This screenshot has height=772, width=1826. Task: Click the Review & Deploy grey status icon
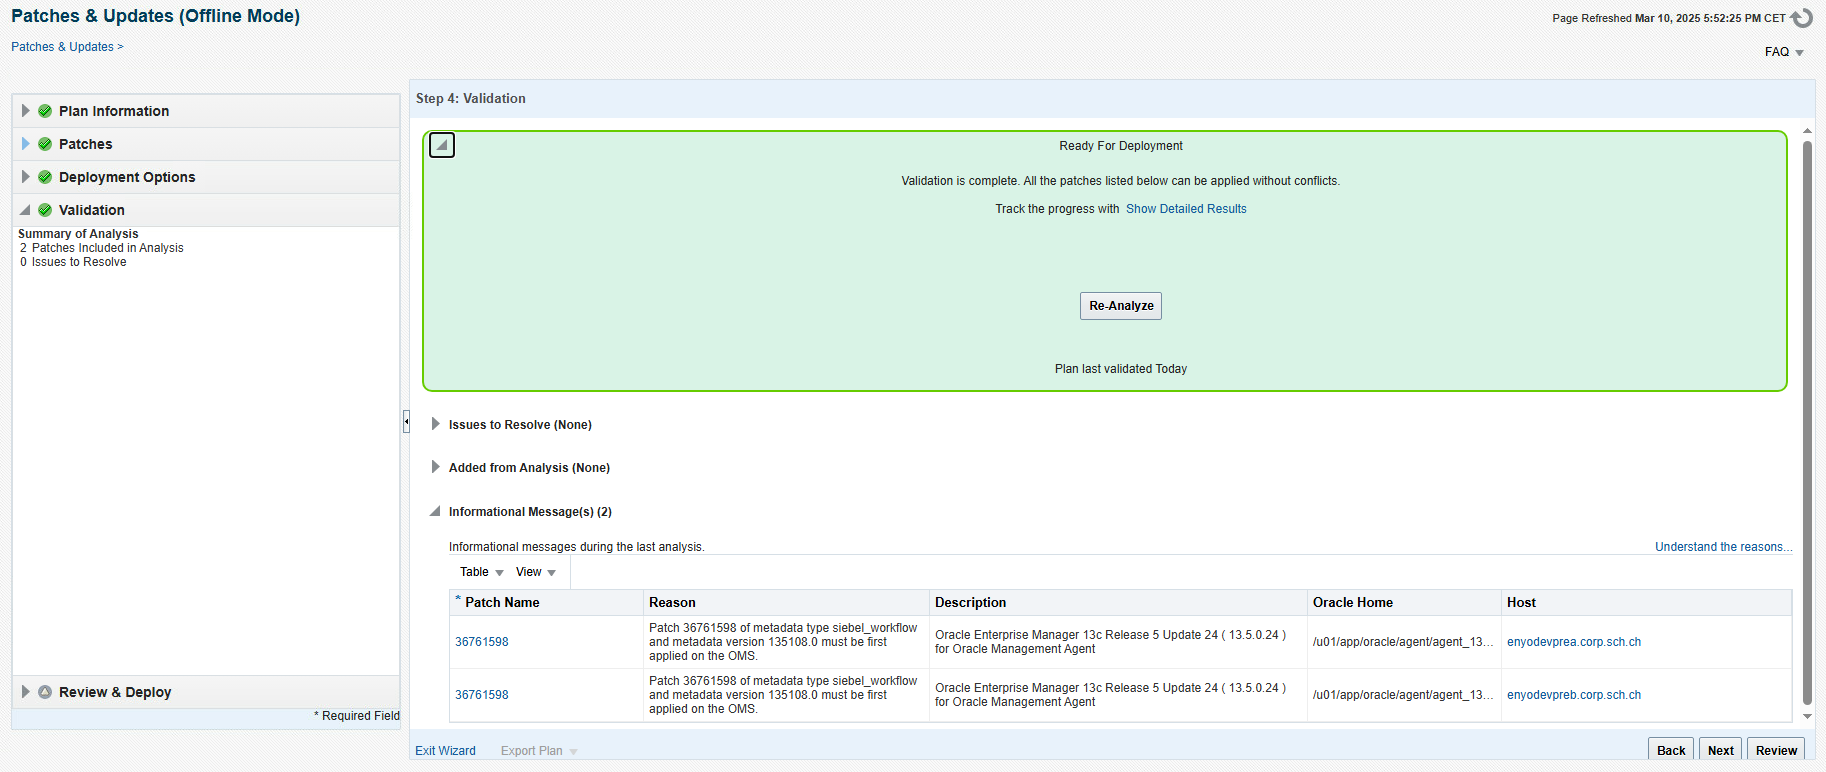pyautogui.click(x=45, y=692)
